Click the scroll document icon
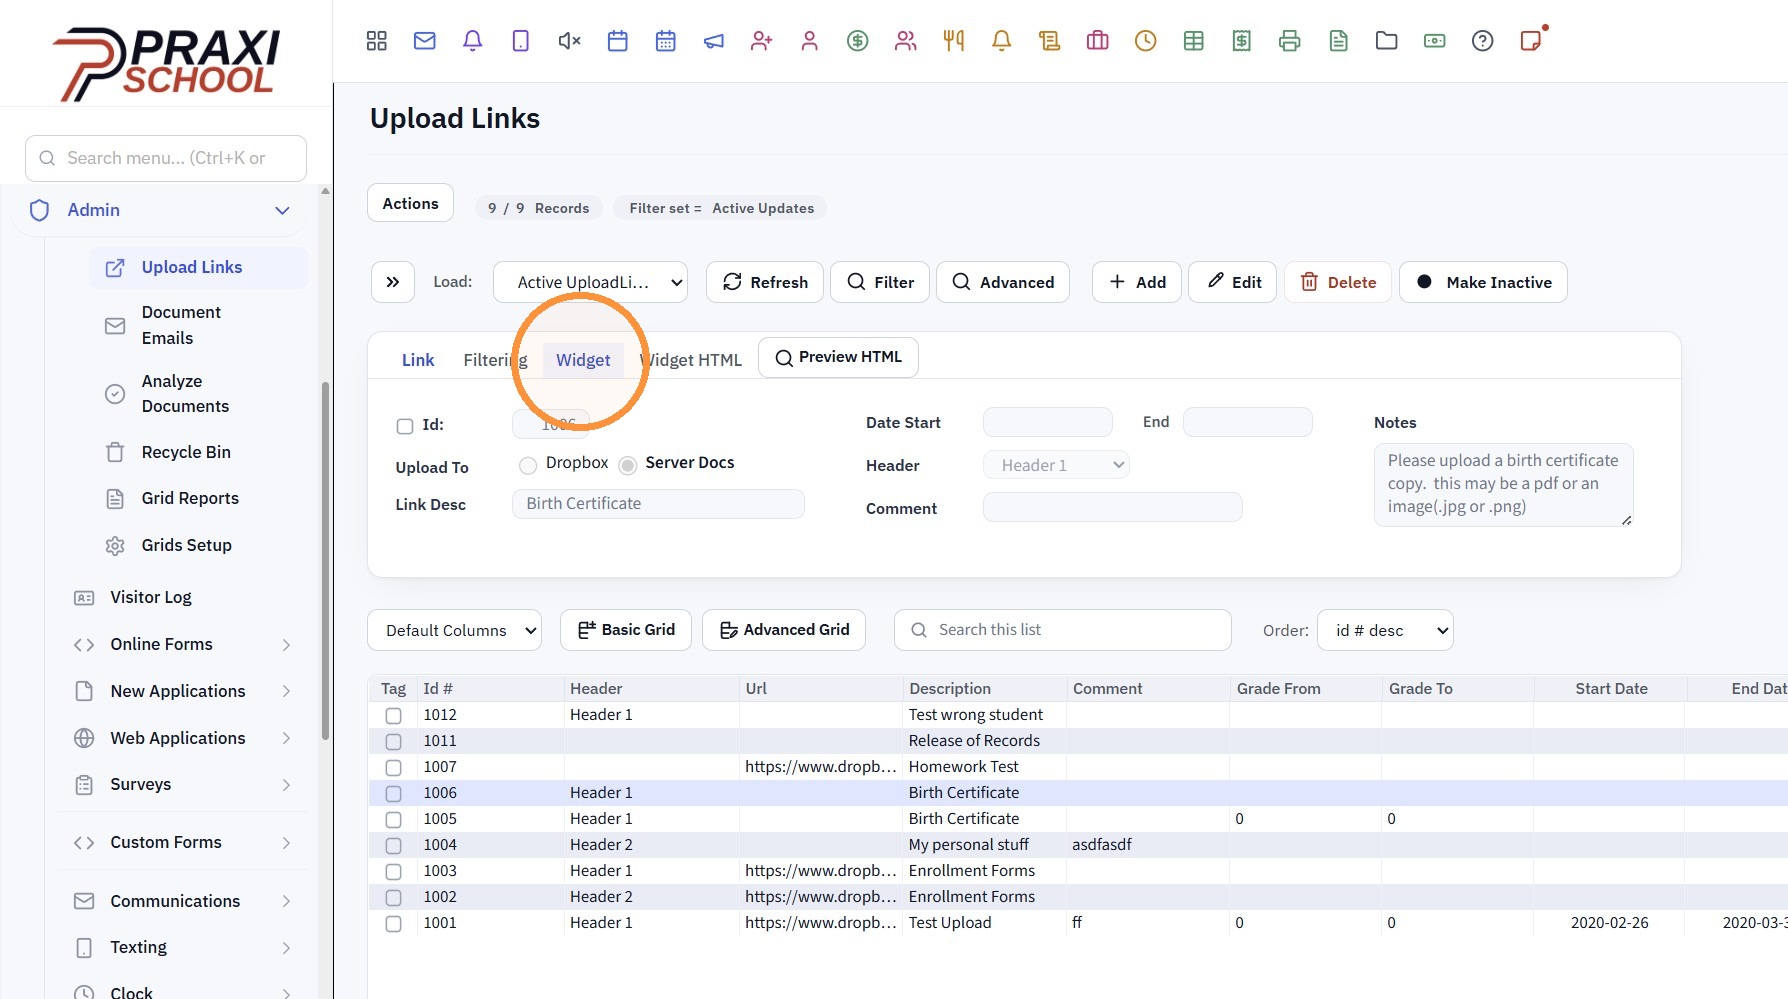 tap(1050, 41)
